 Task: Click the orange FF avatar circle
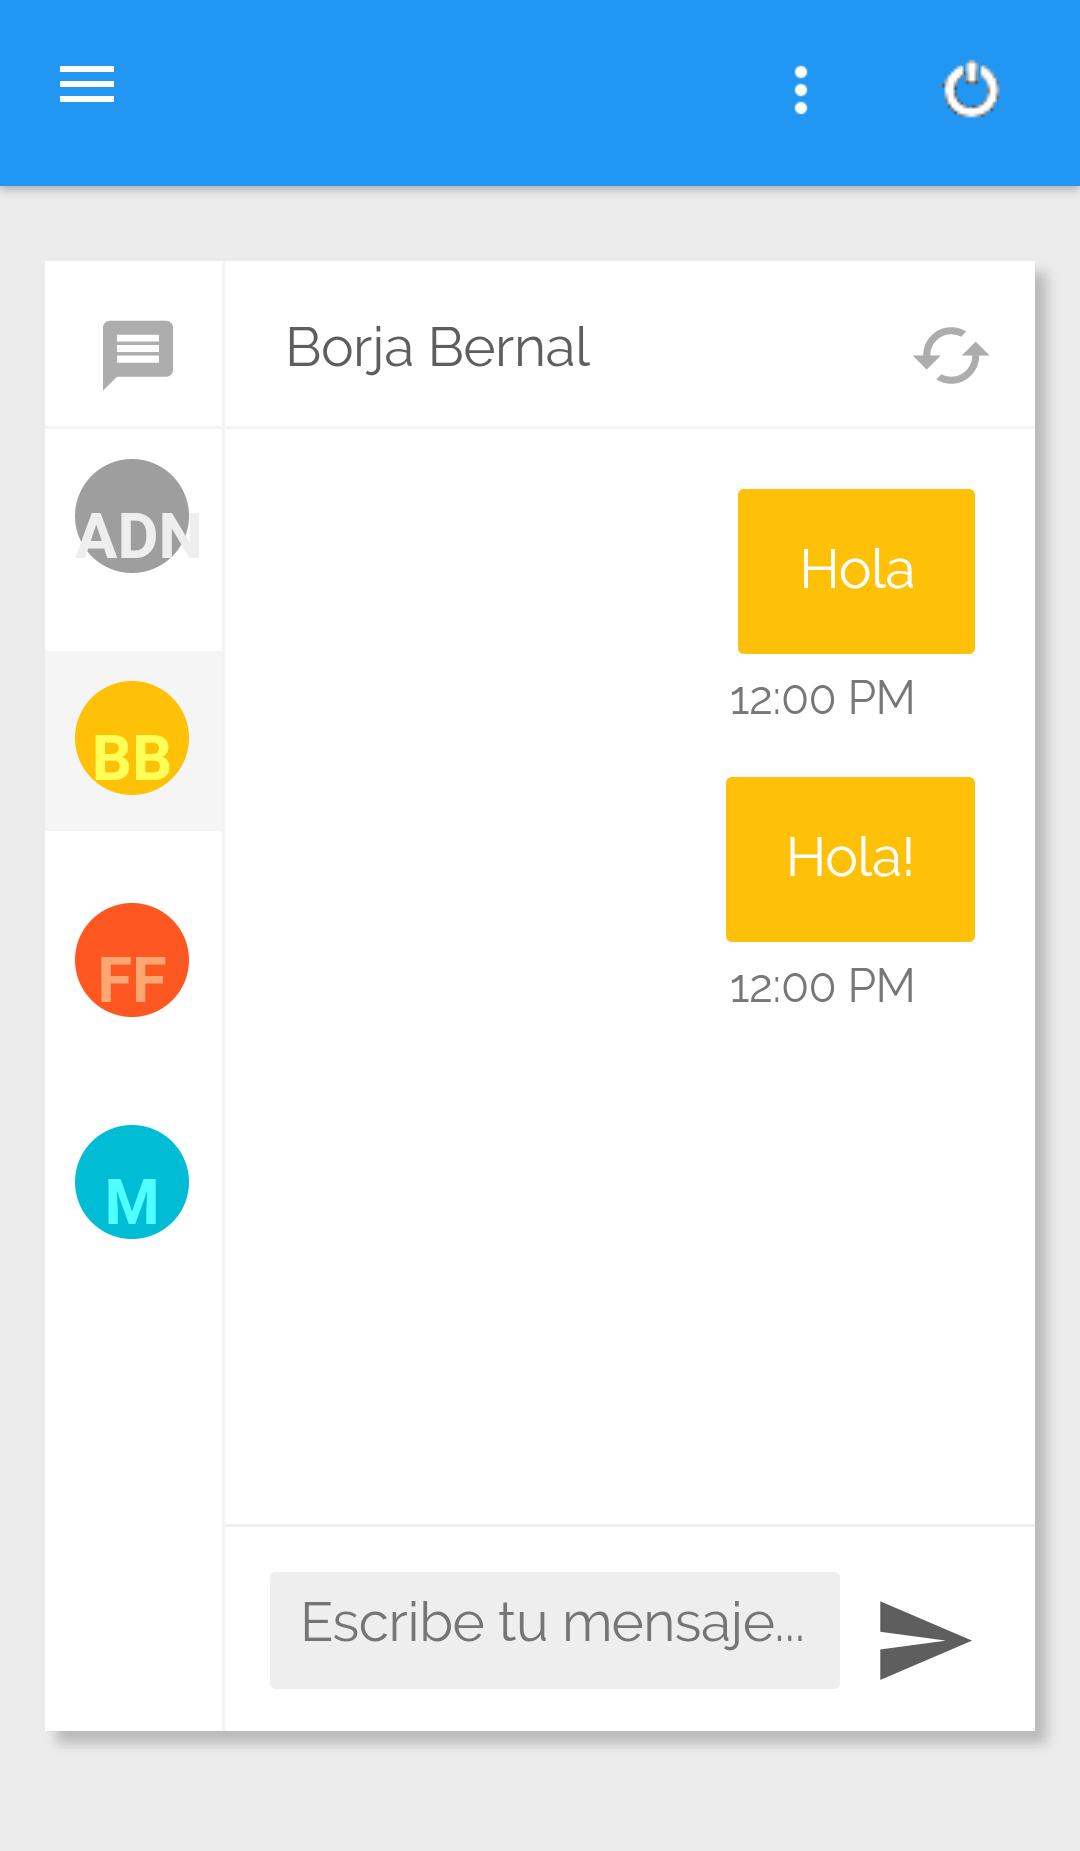point(132,960)
